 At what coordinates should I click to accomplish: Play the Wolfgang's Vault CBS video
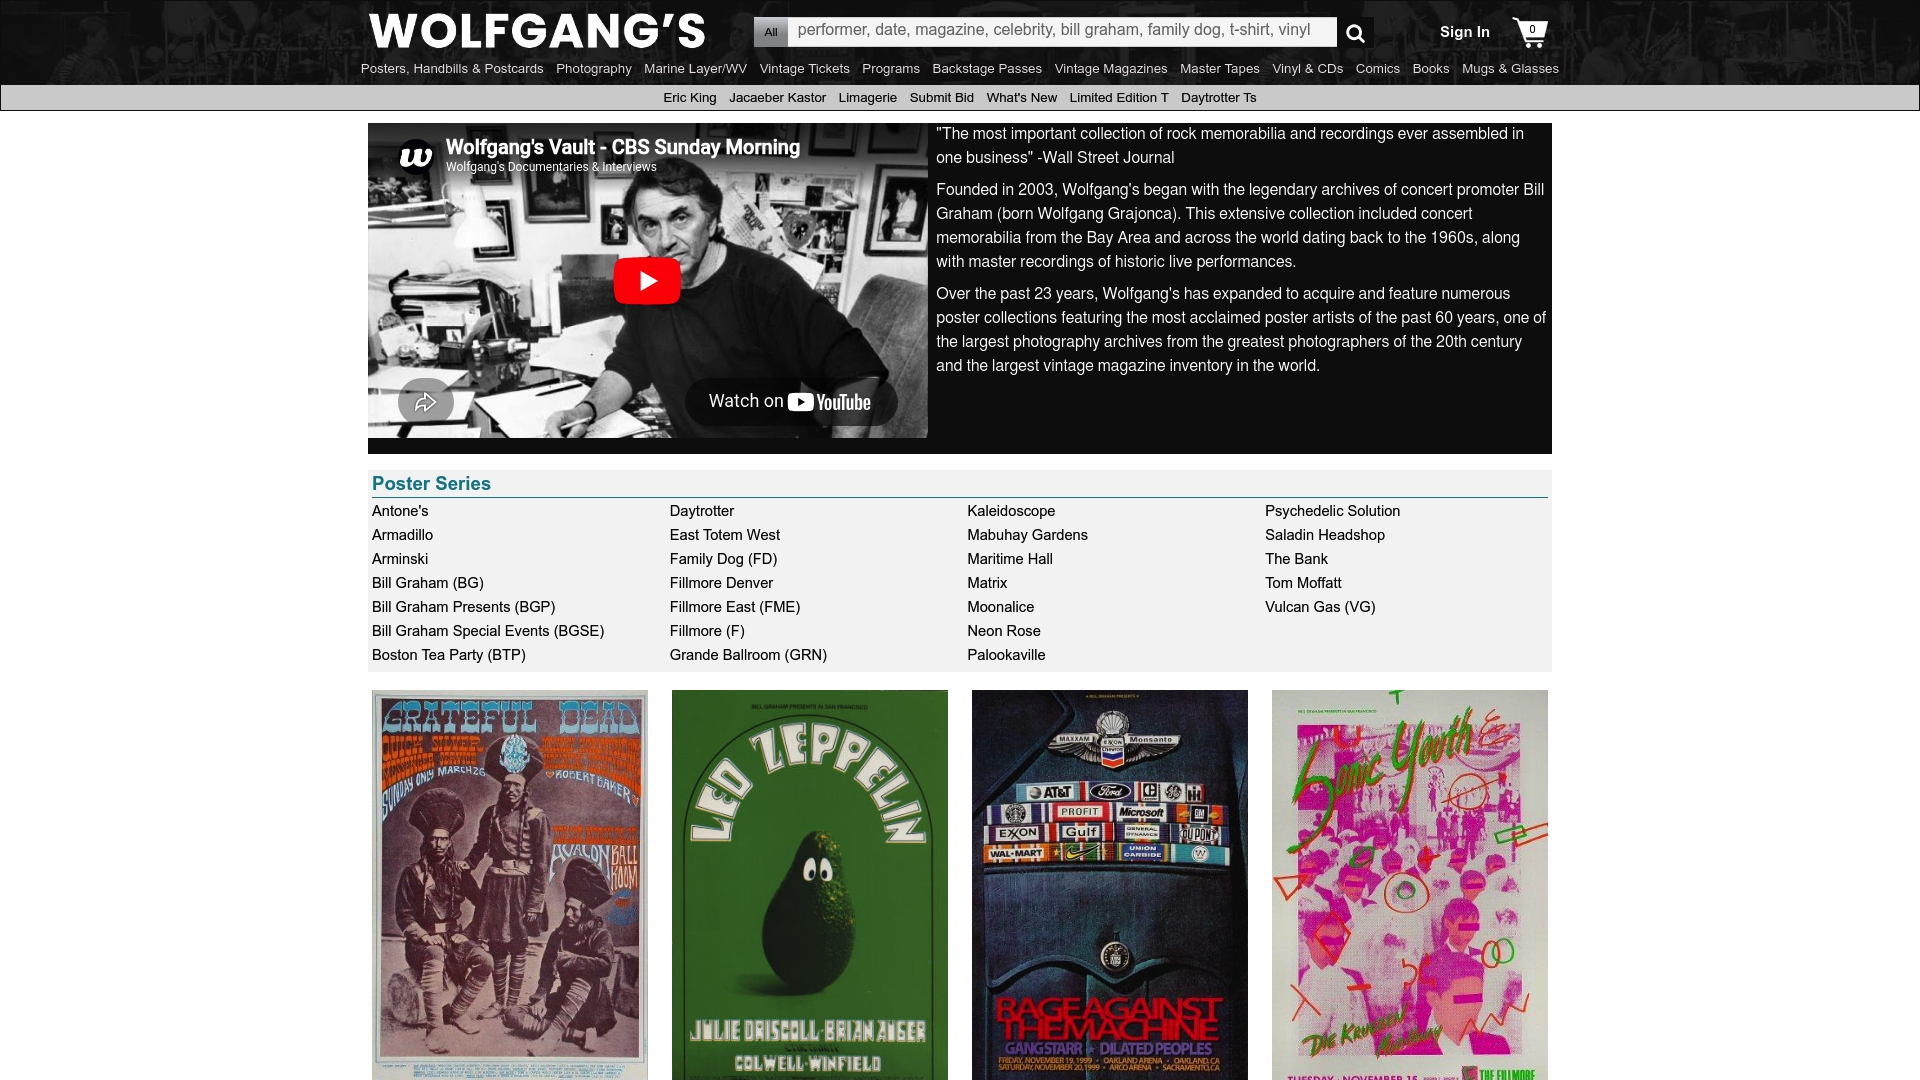[647, 281]
